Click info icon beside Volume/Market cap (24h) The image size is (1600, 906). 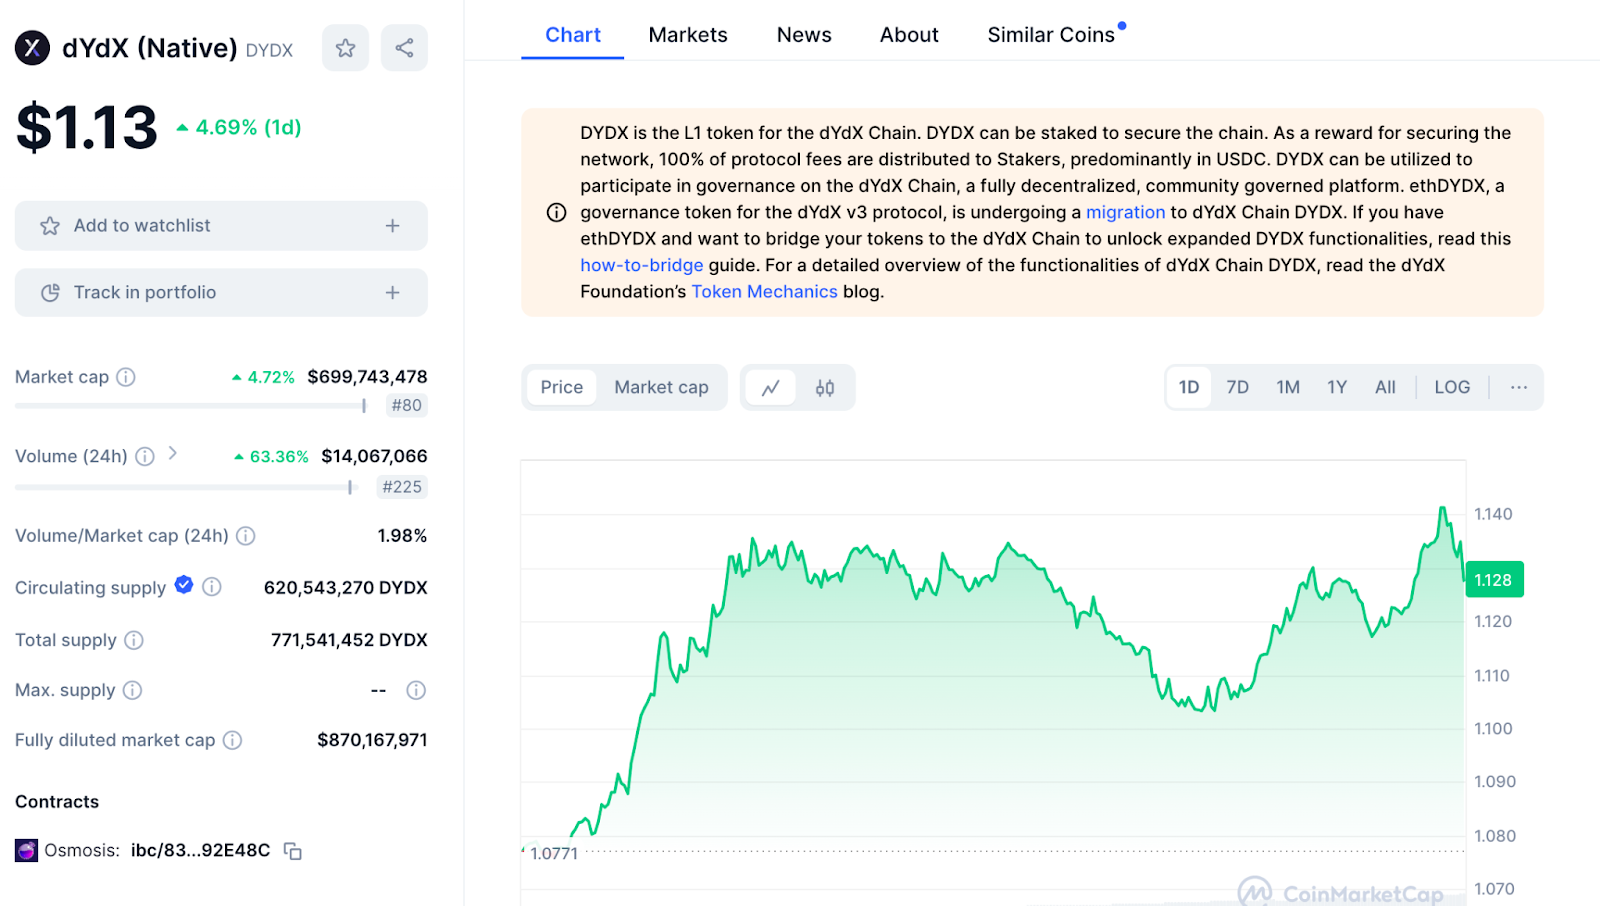pos(246,536)
